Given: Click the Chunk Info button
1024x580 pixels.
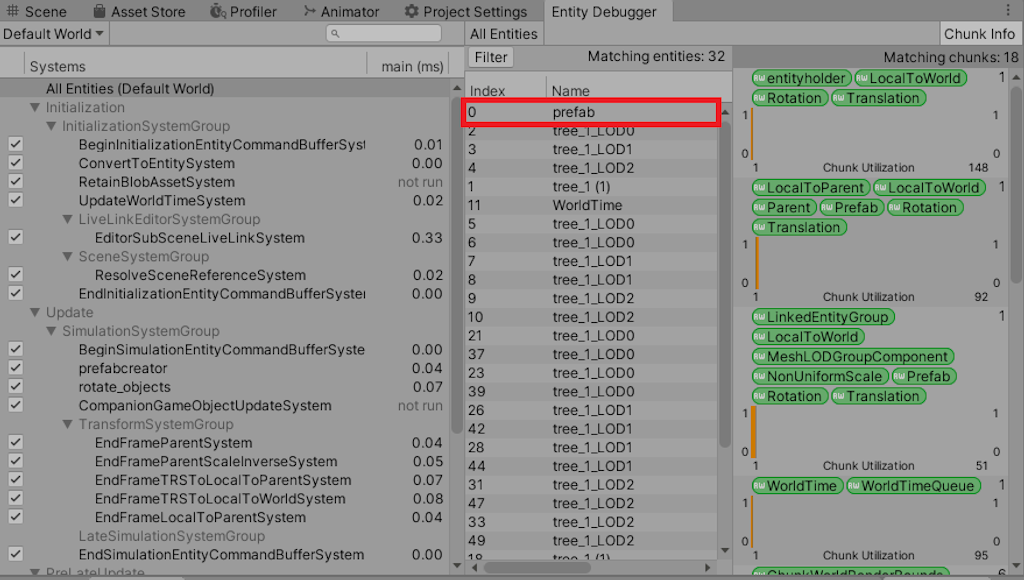Looking at the screenshot, I should coord(979,34).
